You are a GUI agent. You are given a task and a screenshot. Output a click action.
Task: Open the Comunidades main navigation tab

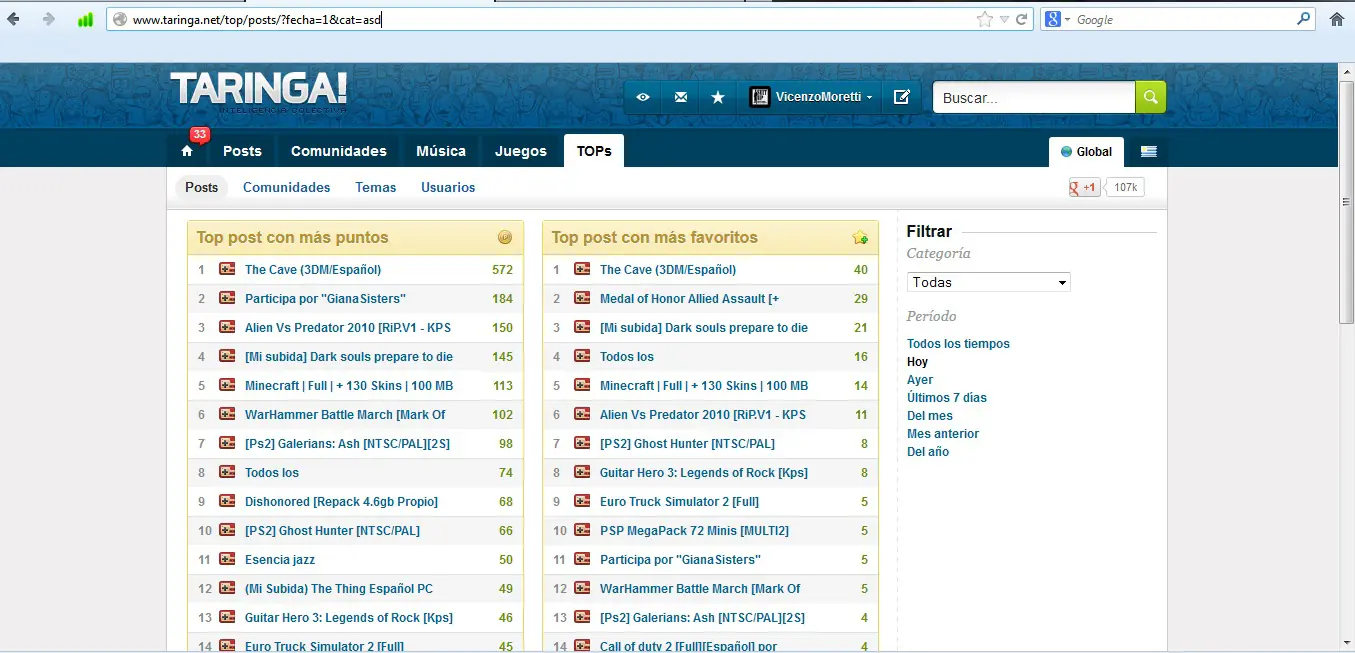(339, 151)
